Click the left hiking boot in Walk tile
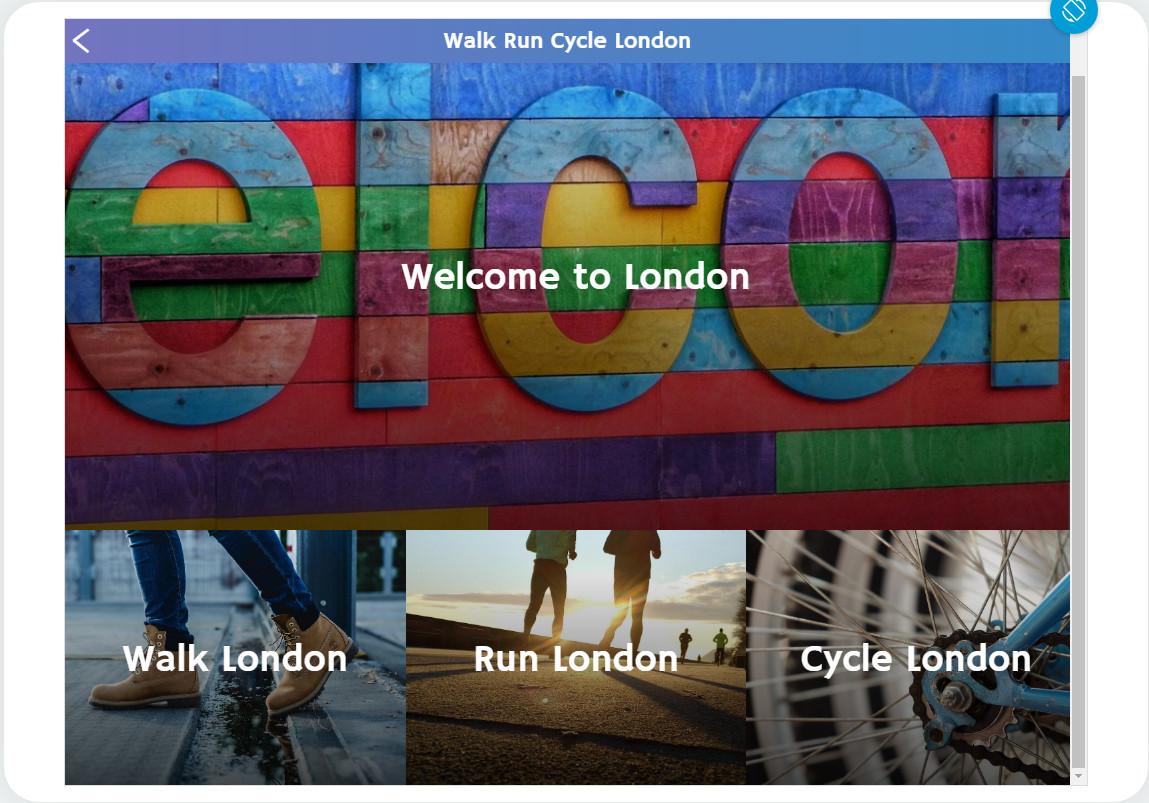The image size is (1149, 803). coord(147,670)
